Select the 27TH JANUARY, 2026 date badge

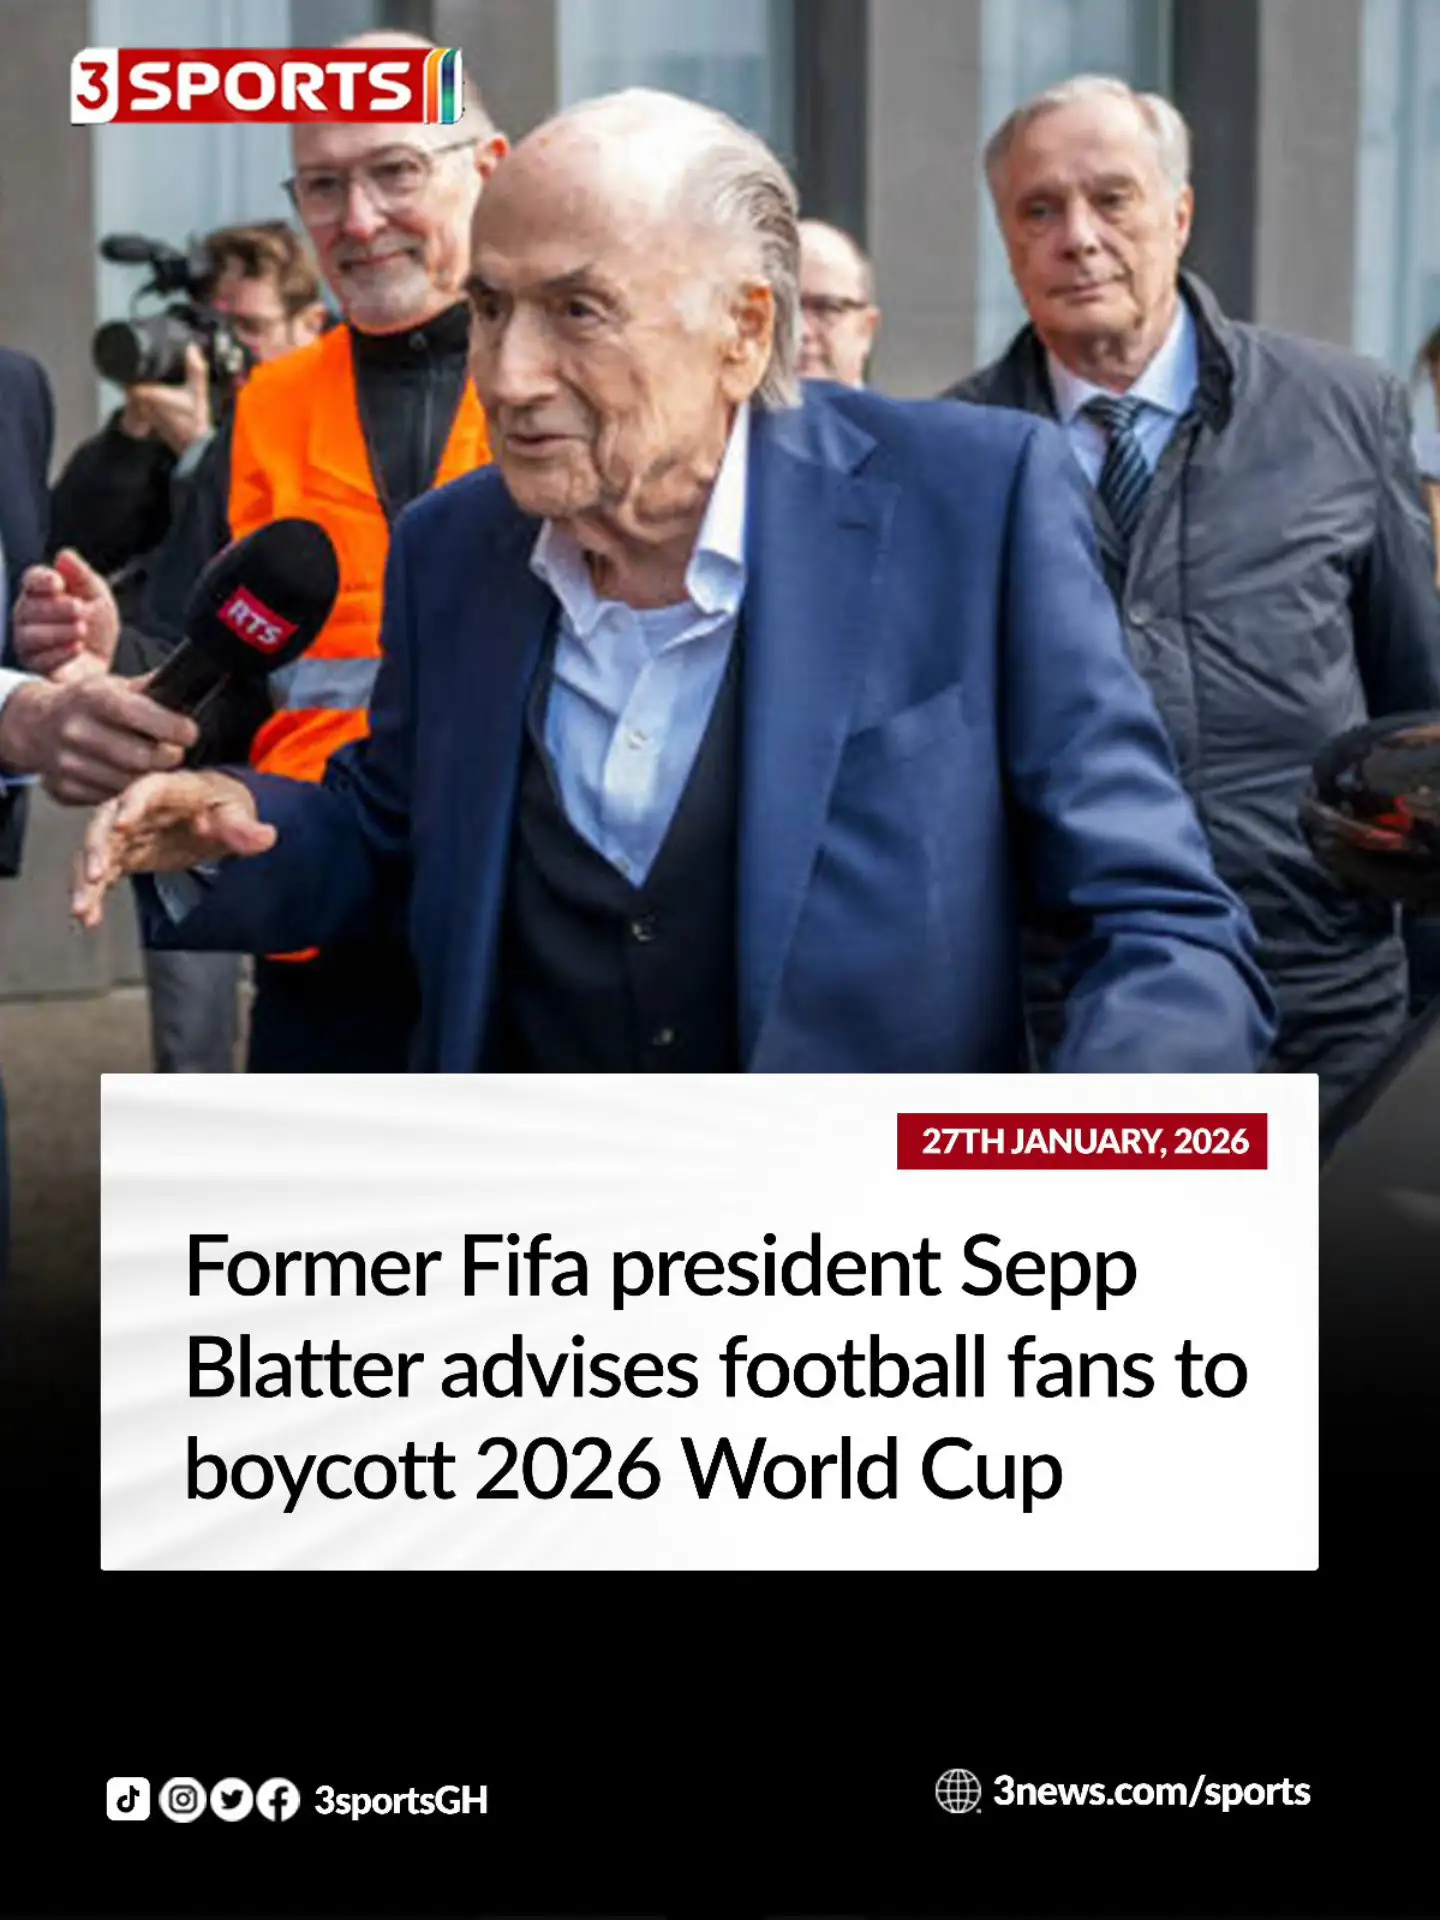coord(1082,1141)
